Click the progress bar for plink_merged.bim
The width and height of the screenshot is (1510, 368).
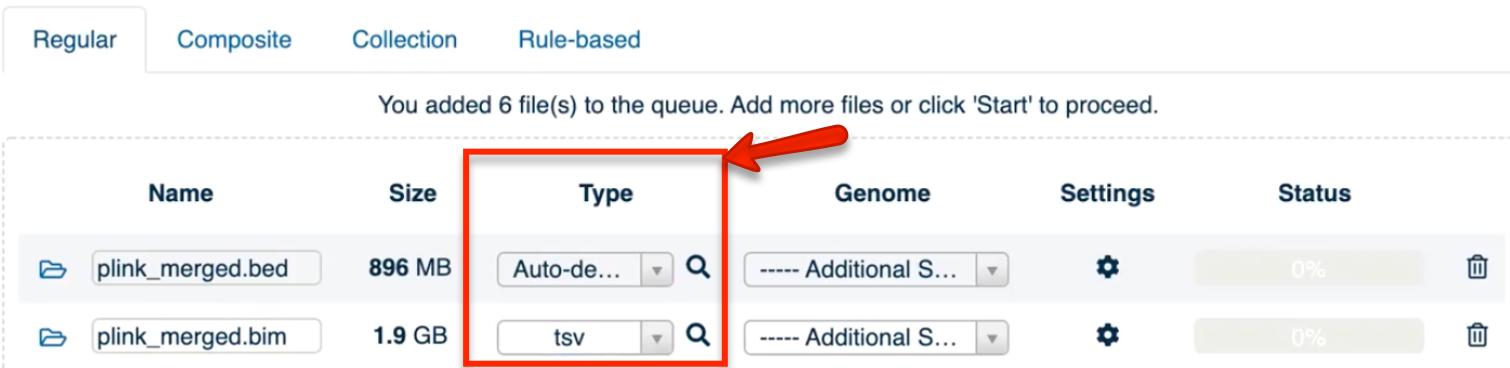tap(1308, 337)
